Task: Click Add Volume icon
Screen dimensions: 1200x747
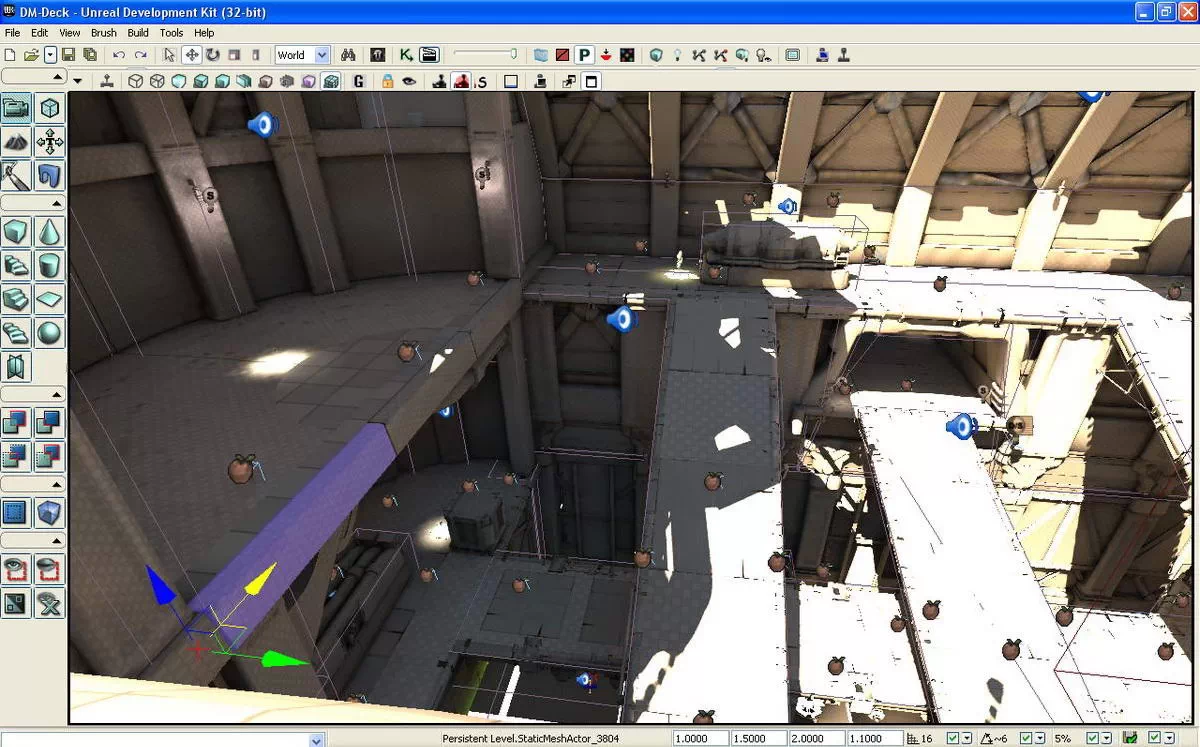Action: tap(50, 513)
